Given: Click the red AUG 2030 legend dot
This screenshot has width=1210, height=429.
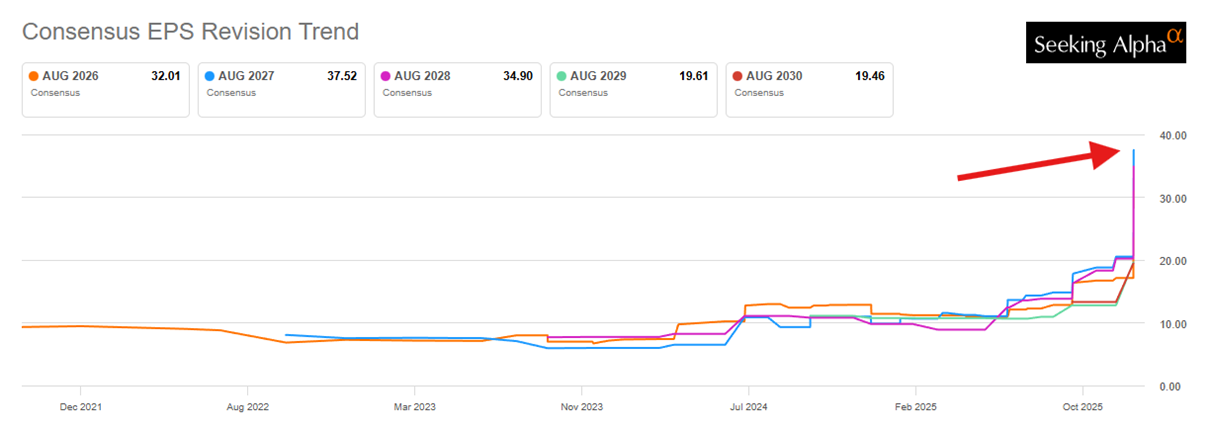Looking at the screenshot, I should point(738,76).
